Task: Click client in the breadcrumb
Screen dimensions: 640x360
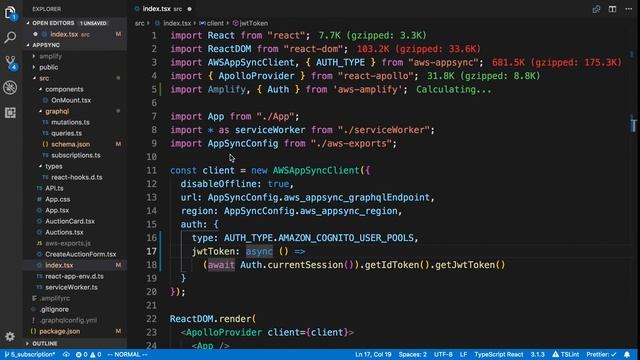Action: point(215,23)
